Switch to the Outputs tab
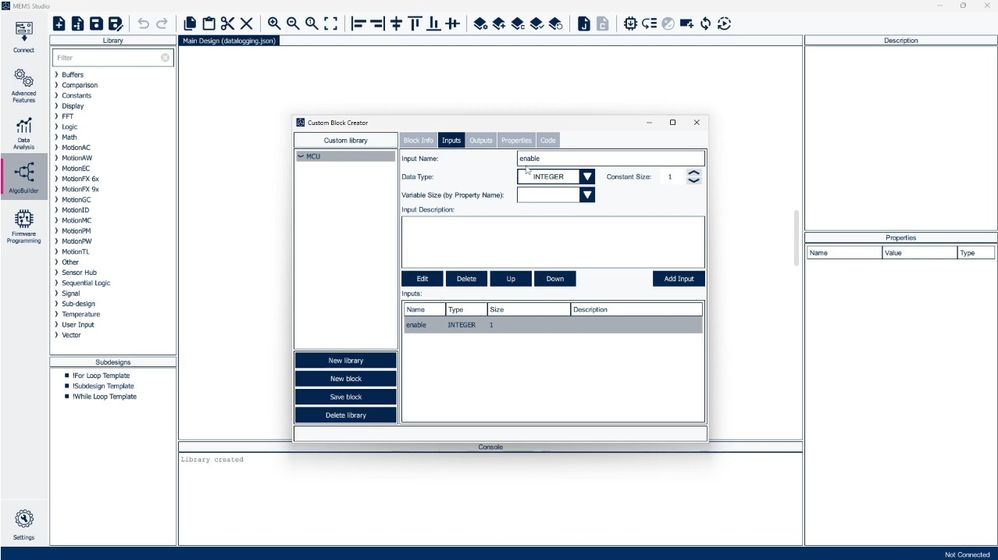 coord(481,140)
